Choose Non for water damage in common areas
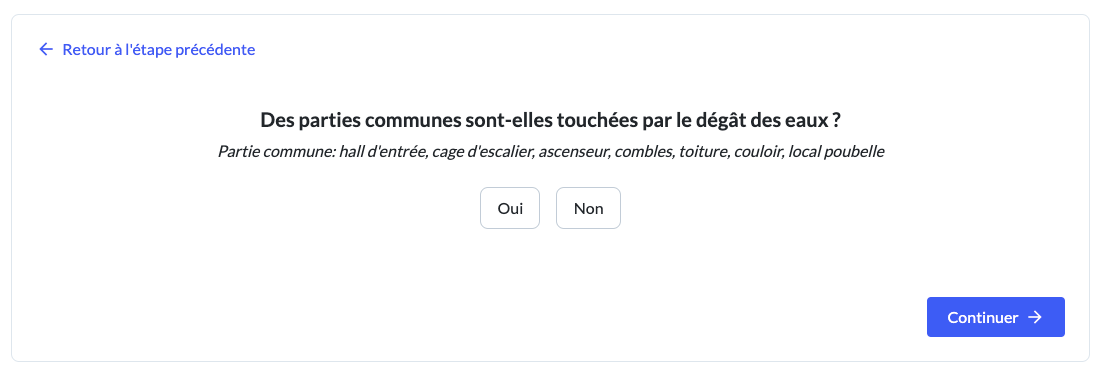Image resolution: width=1104 pixels, height=376 pixels. (x=588, y=208)
